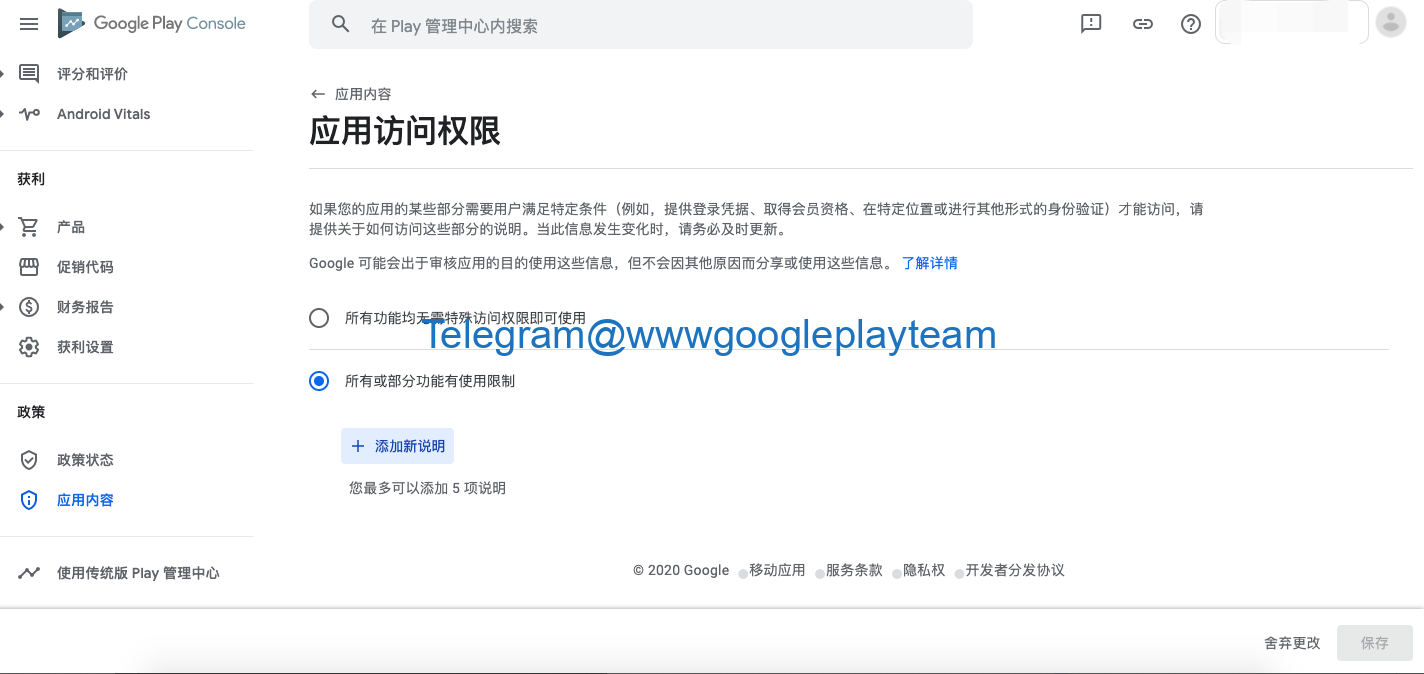Open the 开发者分发协议 footer link
This screenshot has width=1424, height=674.
click(x=1015, y=570)
